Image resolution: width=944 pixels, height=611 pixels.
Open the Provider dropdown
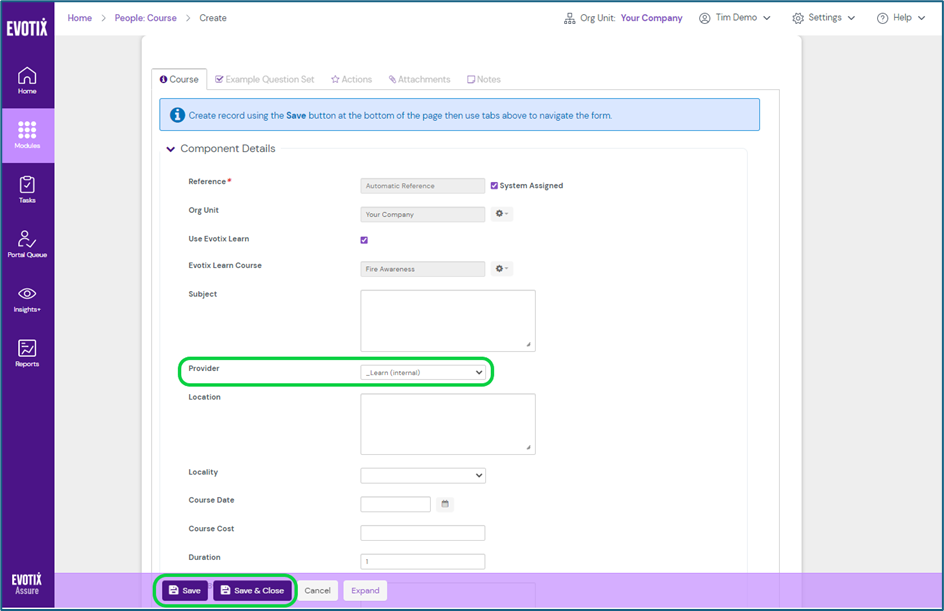point(423,372)
